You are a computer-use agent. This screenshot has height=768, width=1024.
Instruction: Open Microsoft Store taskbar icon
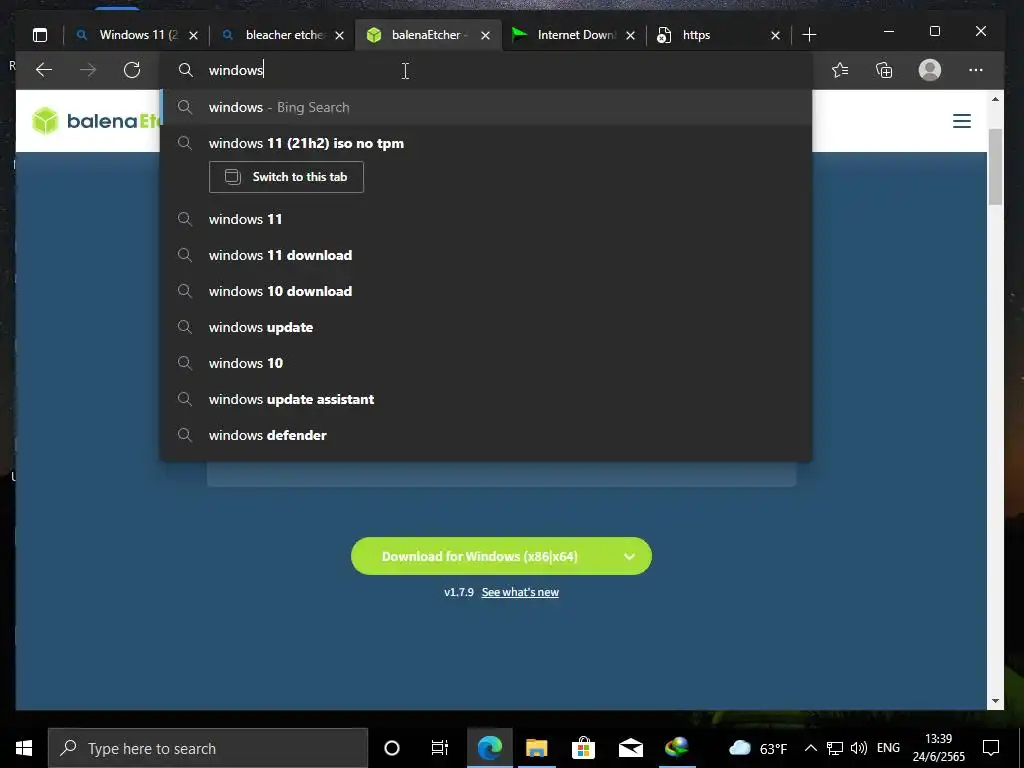click(x=583, y=748)
